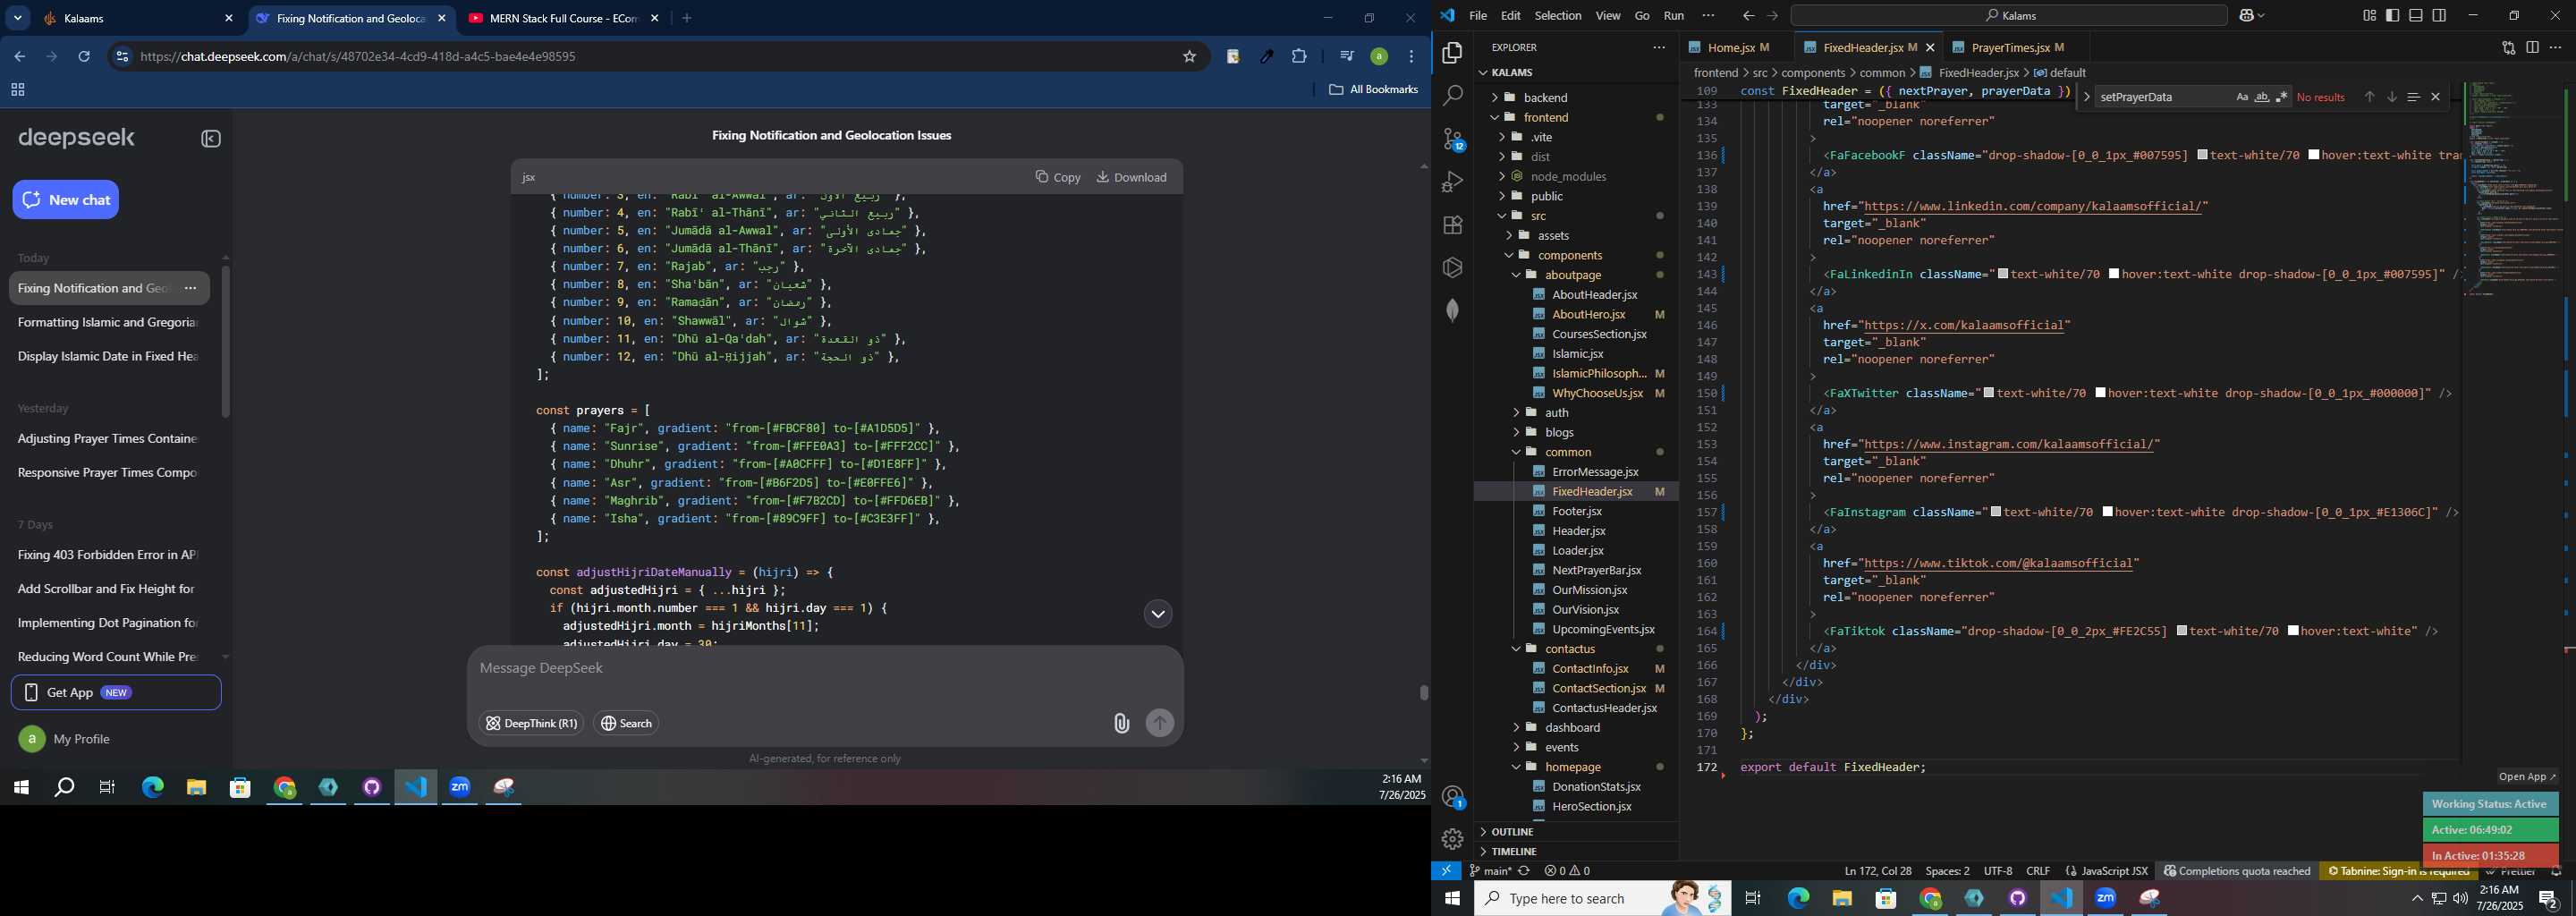2576x916 pixels.
Task: Close the find widget
Action: 2436,97
